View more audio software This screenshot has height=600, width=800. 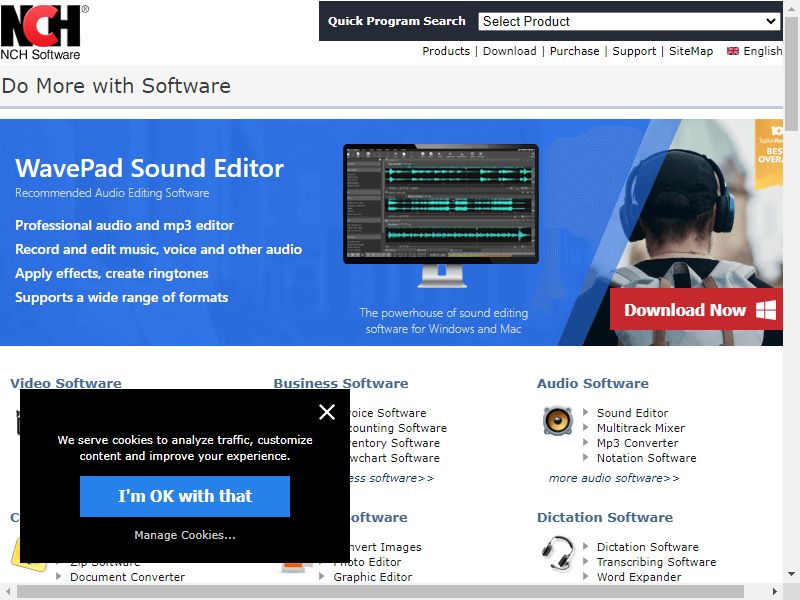pyautogui.click(x=614, y=478)
